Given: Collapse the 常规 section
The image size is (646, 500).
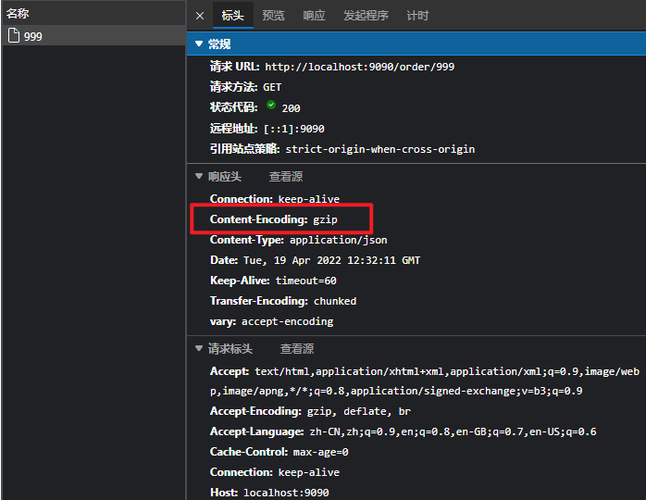Looking at the screenshot, I should pyautogui.click(x=199, y=44).
